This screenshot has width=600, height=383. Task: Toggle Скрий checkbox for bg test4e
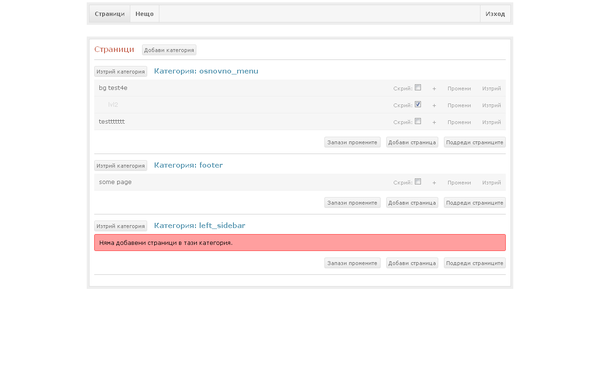418,88
